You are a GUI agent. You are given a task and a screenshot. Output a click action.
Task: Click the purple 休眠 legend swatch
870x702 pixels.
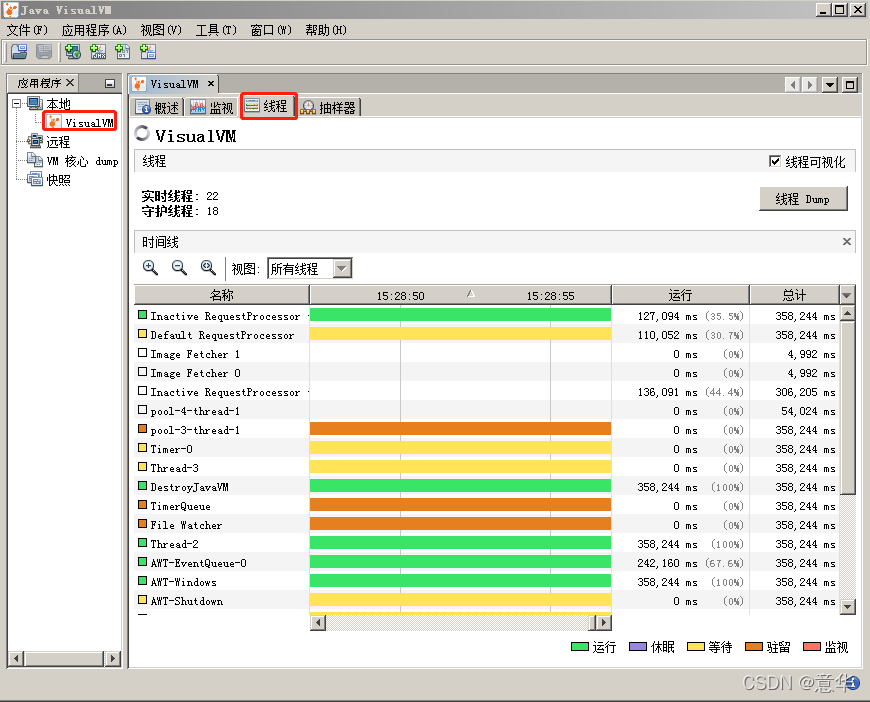pos(638,647)
